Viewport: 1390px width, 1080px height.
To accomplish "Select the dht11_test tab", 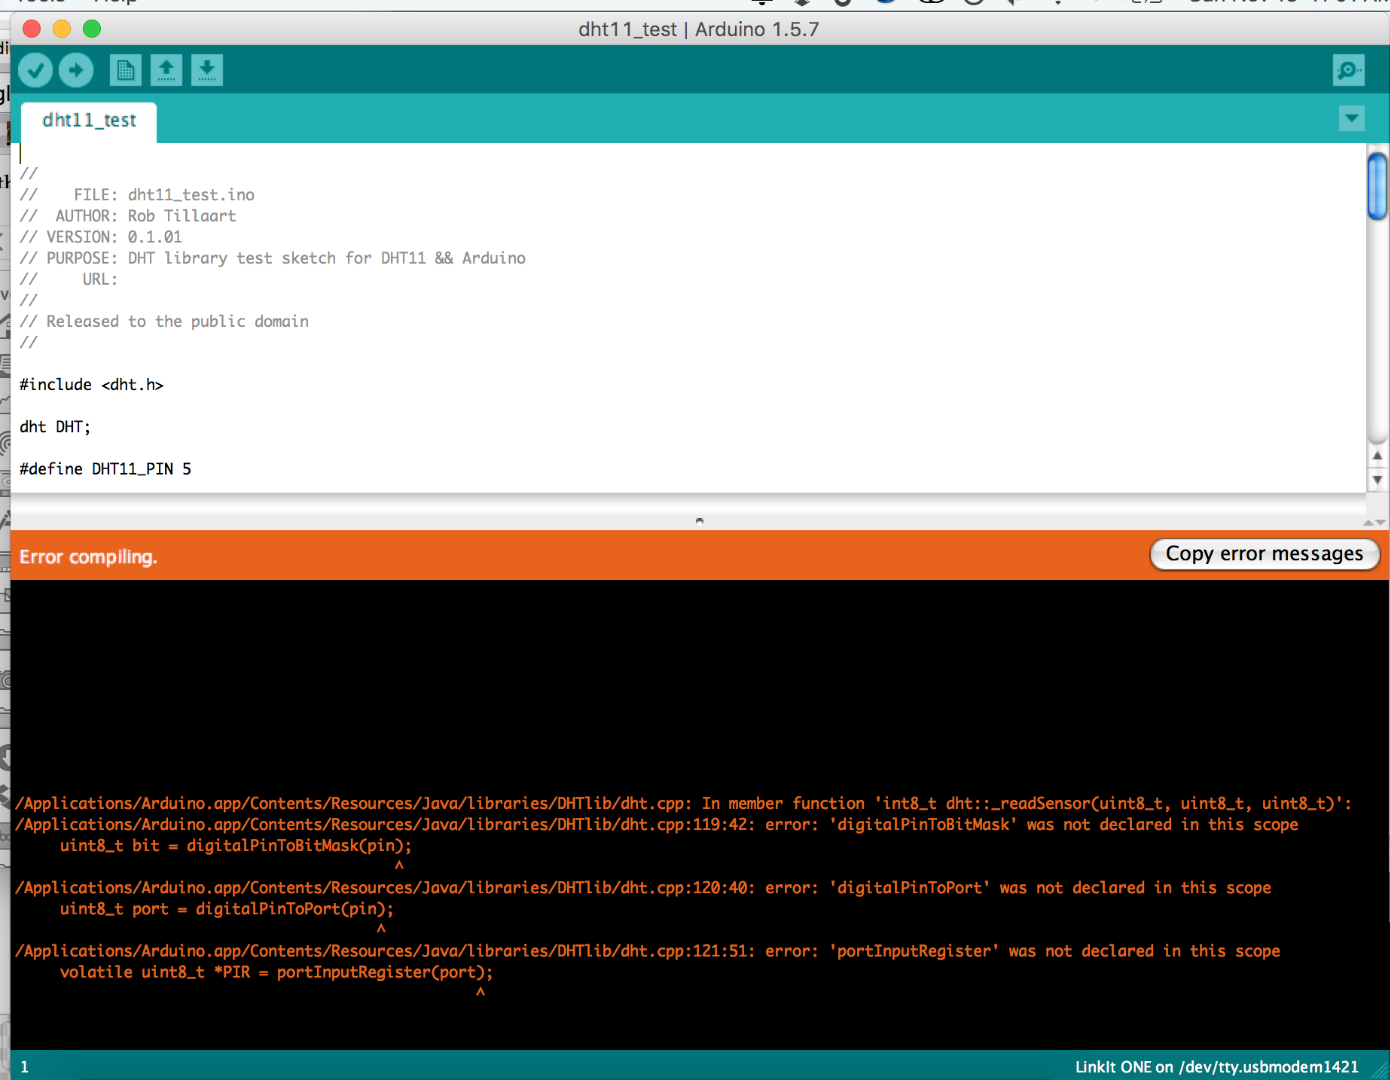I will pos(88,120).
